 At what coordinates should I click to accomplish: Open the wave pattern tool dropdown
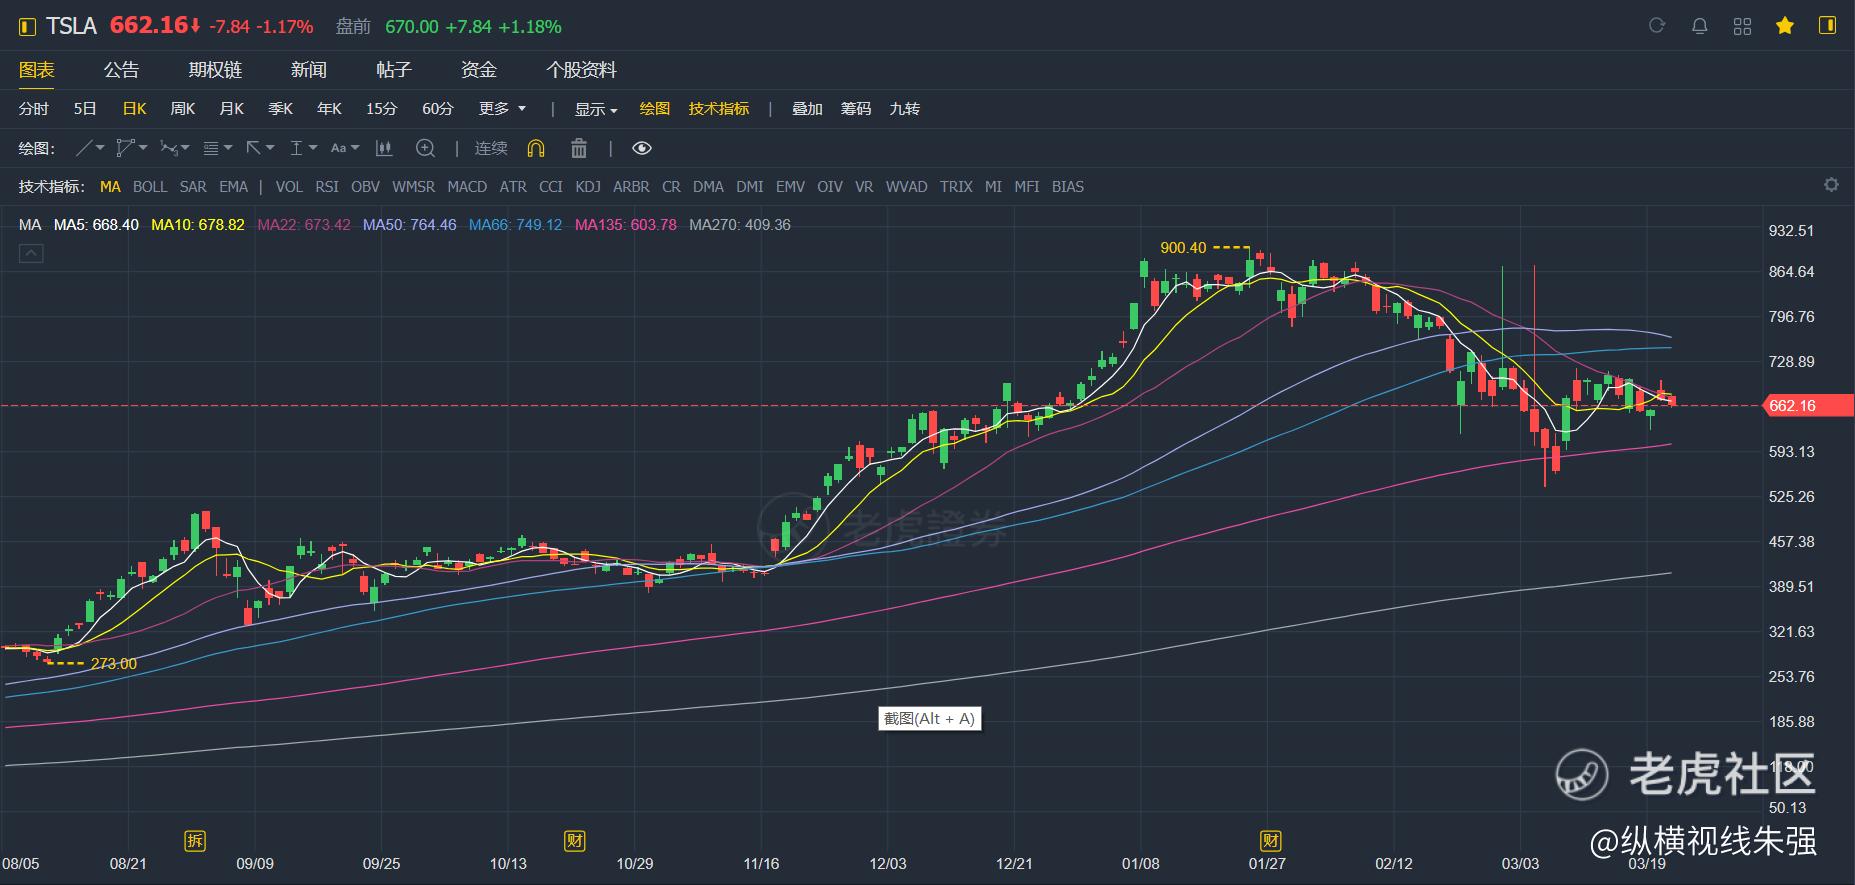[x=175, y=148]
